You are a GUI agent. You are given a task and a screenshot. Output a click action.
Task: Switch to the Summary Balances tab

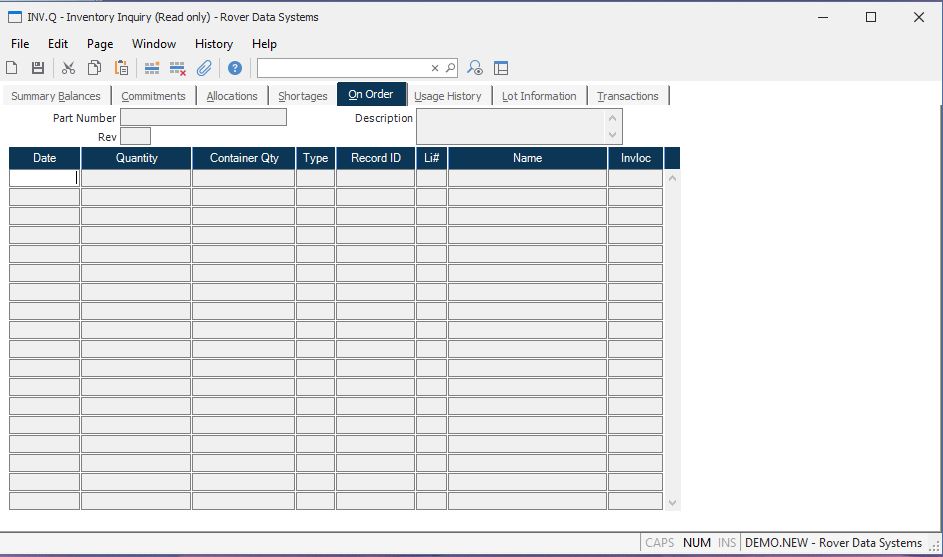click(x=56, y=96)
